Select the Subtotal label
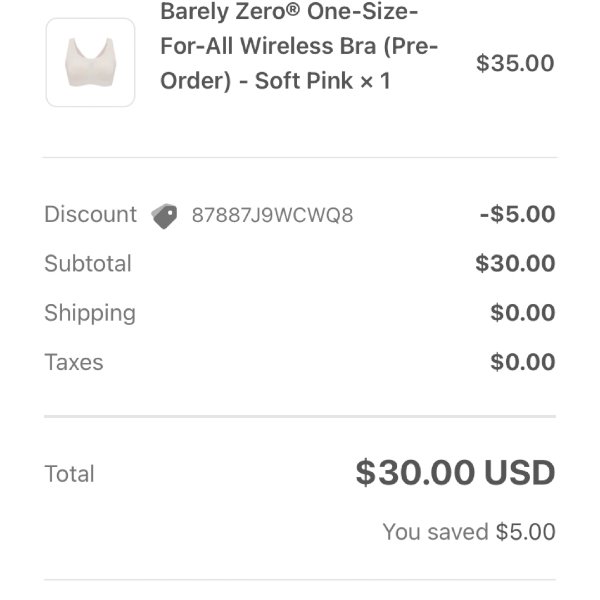The height and width of the screenshot is (600, 600). [x=88, y=263]
